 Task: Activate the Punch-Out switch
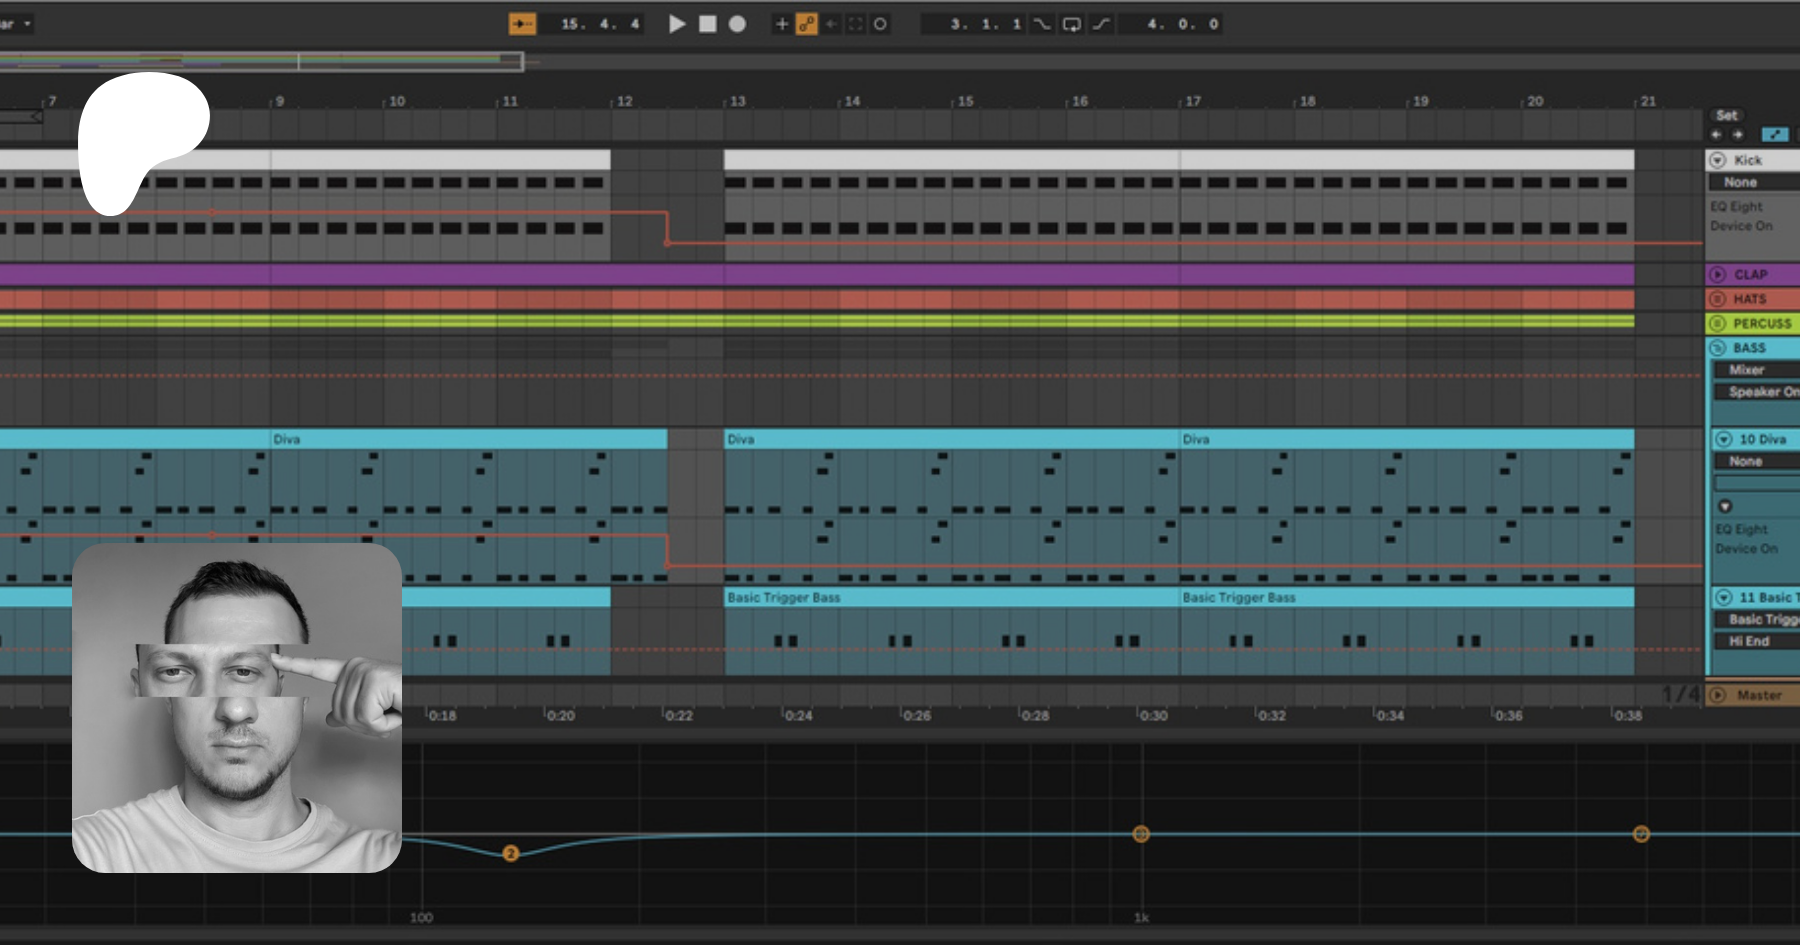(1101, 24)
